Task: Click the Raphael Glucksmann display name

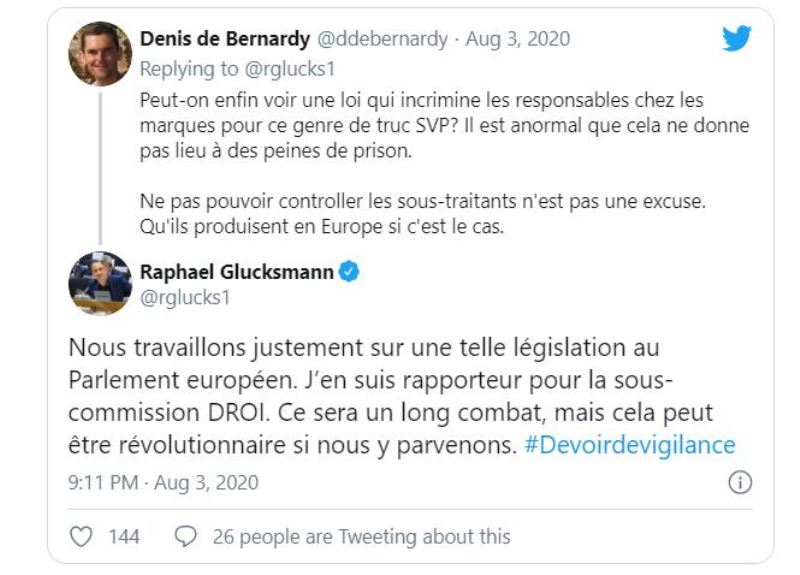Action: tap(236, 272)
